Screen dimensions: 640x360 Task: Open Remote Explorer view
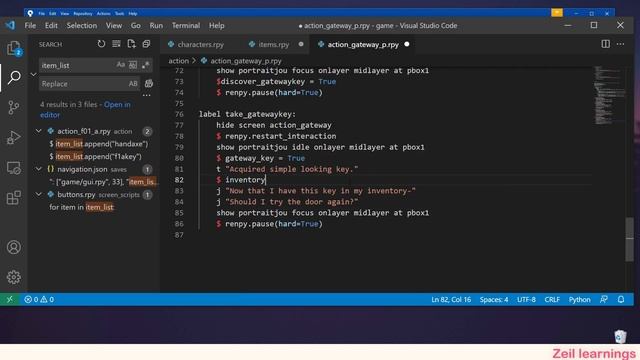pos(14,168)
